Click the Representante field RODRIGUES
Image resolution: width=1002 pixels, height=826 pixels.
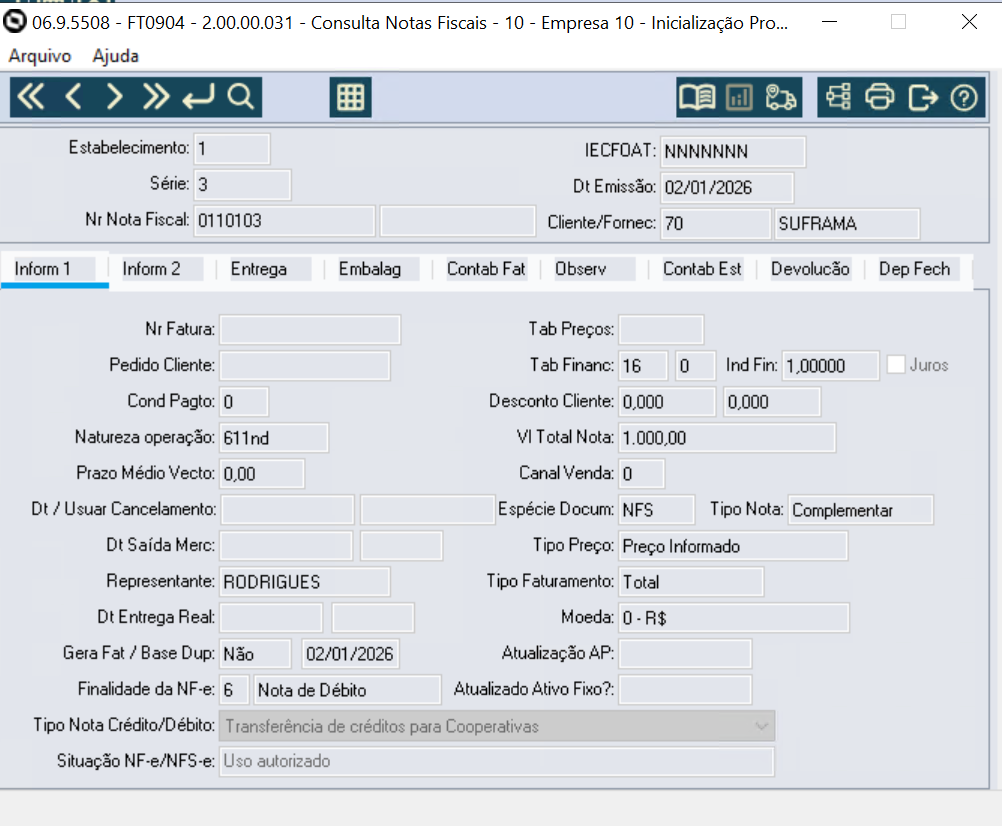[x=305, y=581]
